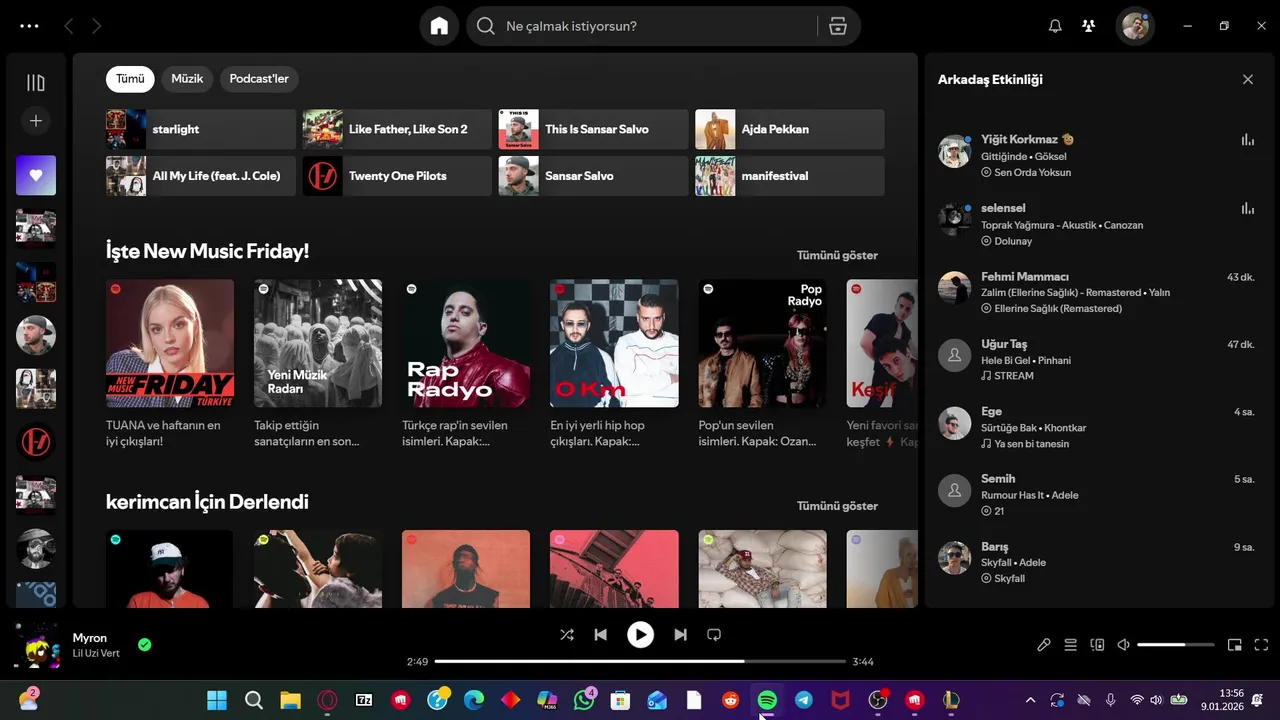1280x720 pixels.
Task: Click the play button
Action: pos(640,634)
